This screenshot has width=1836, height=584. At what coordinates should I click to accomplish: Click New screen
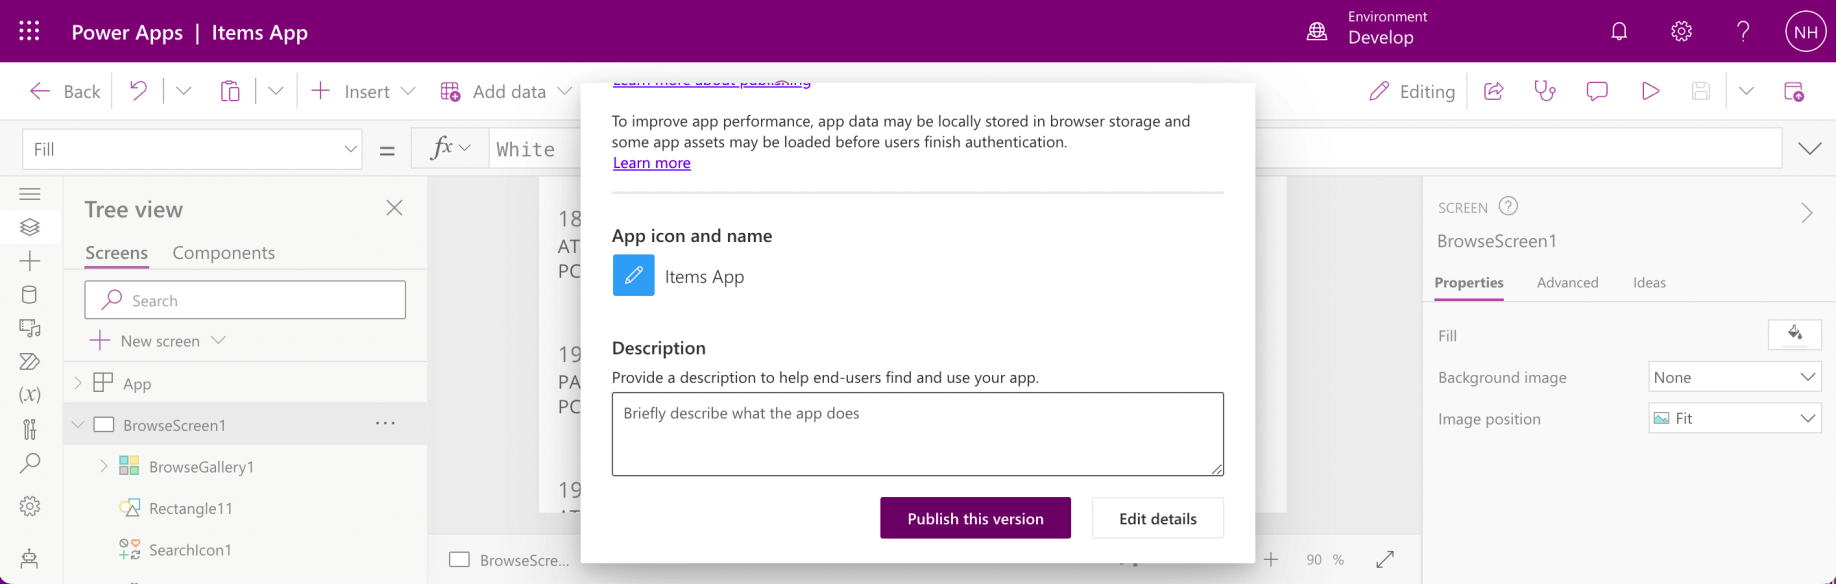point(158,341)
